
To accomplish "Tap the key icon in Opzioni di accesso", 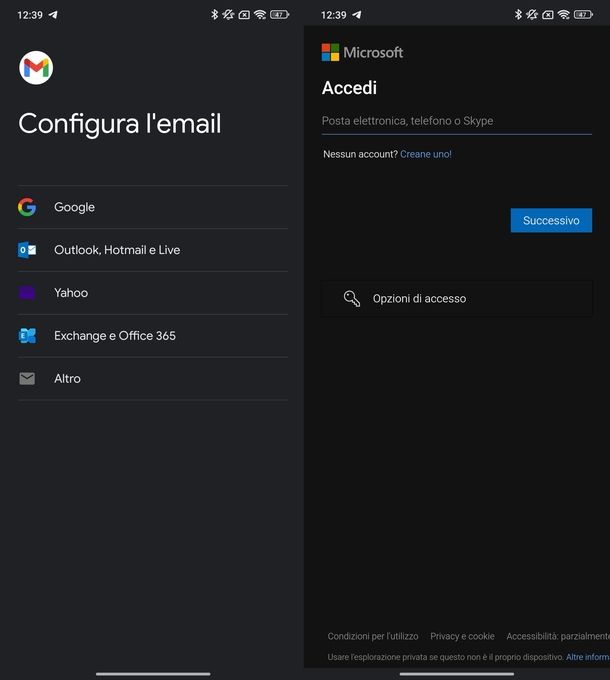I will pos(352,298).
